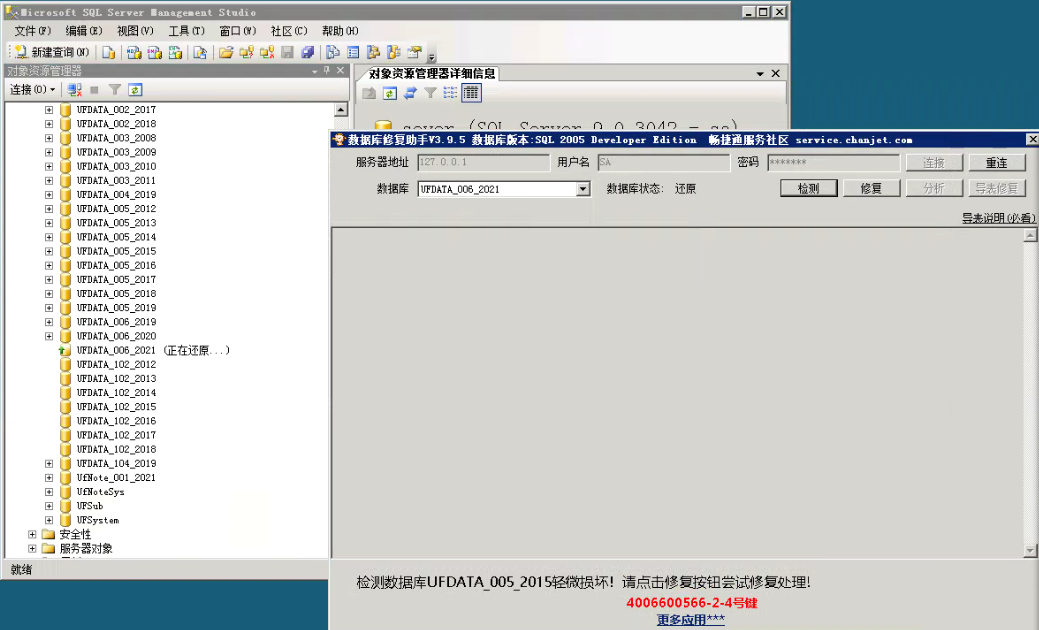
Task: Select the UfNote_001_2021 database
Action: pyautogui.click(x=116, y=478)
